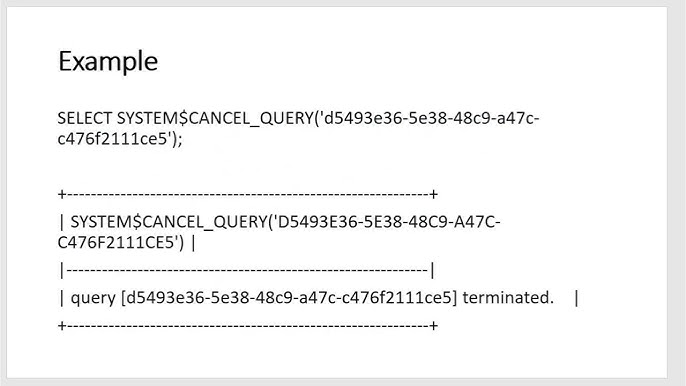This screenshot has height=386, width=686.
Task: Click the wrapped text c476f2111ce5');
Action: point(120,139)
